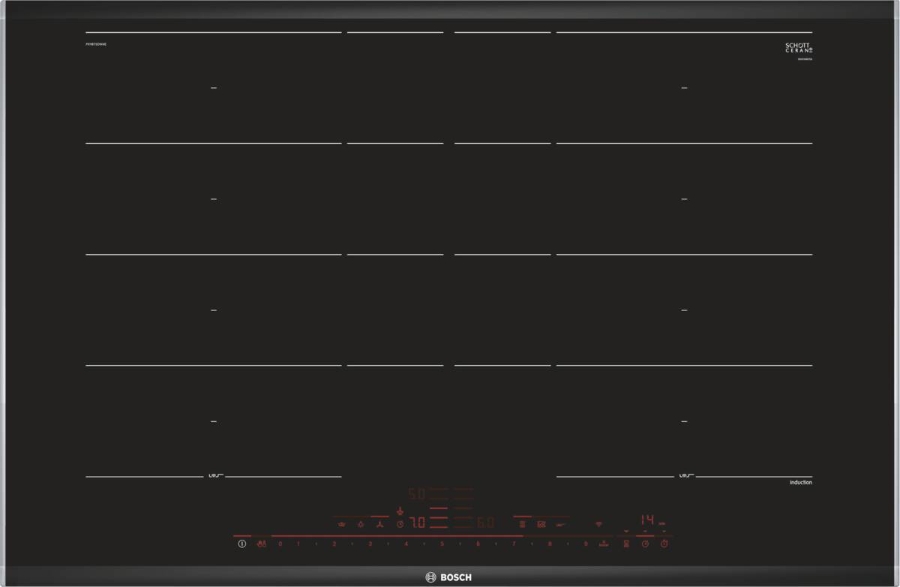Tap the SCHOTT CERAN logo at top right
The height and width of the screenshot is (587, 900).
click(799, 48)
